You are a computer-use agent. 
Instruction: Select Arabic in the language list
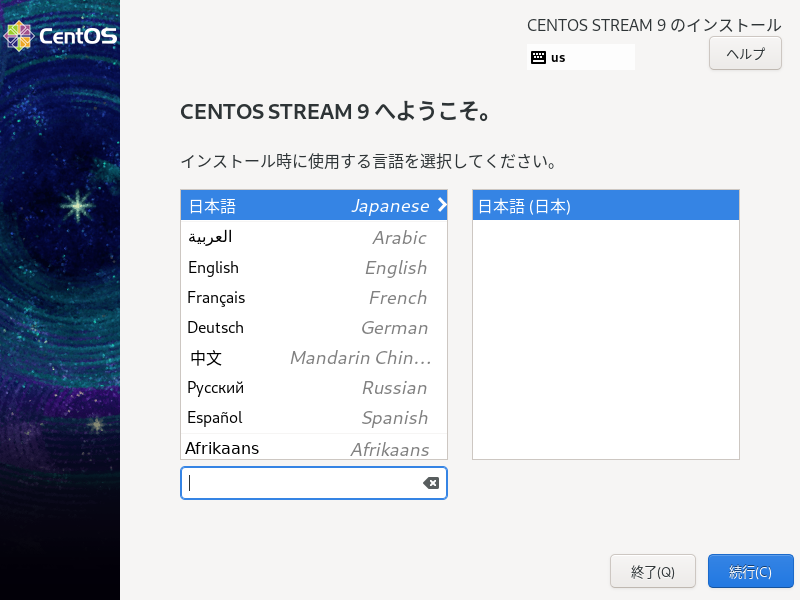click(x=314, y=237)
